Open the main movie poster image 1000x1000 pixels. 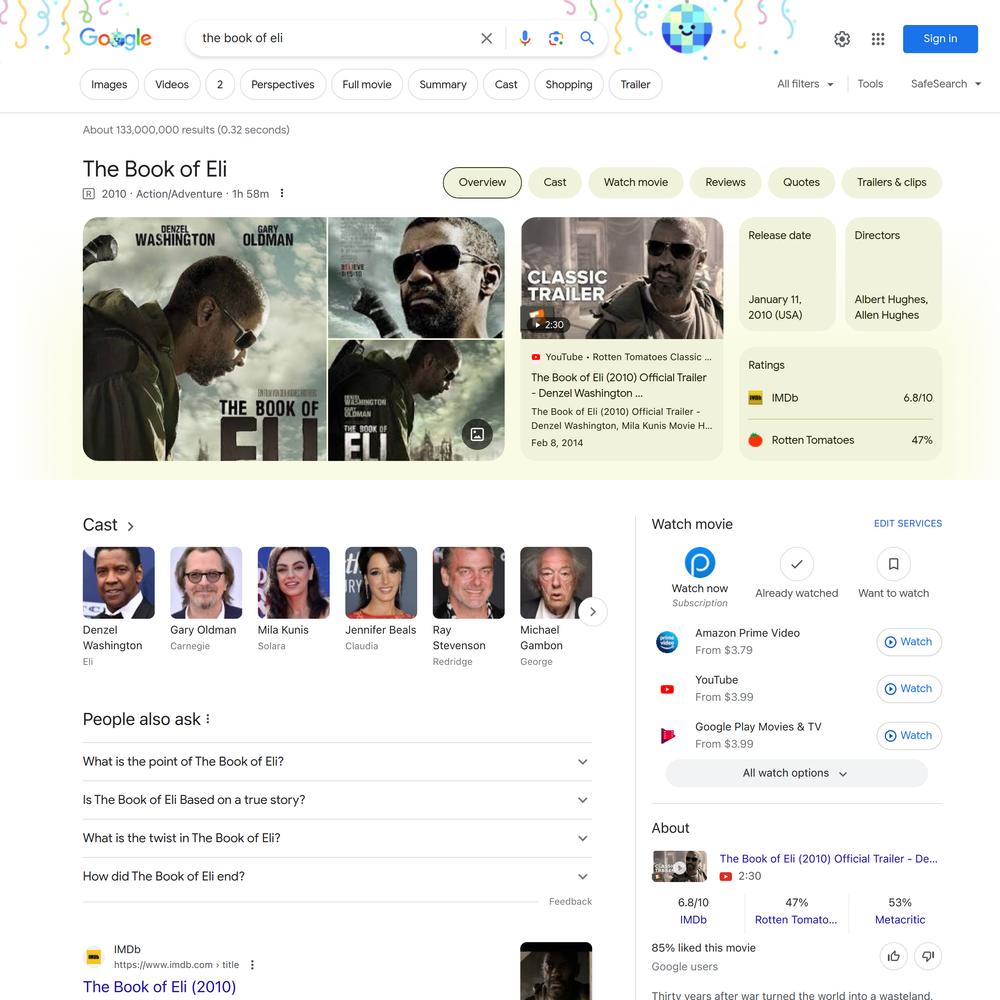point(205,339)
